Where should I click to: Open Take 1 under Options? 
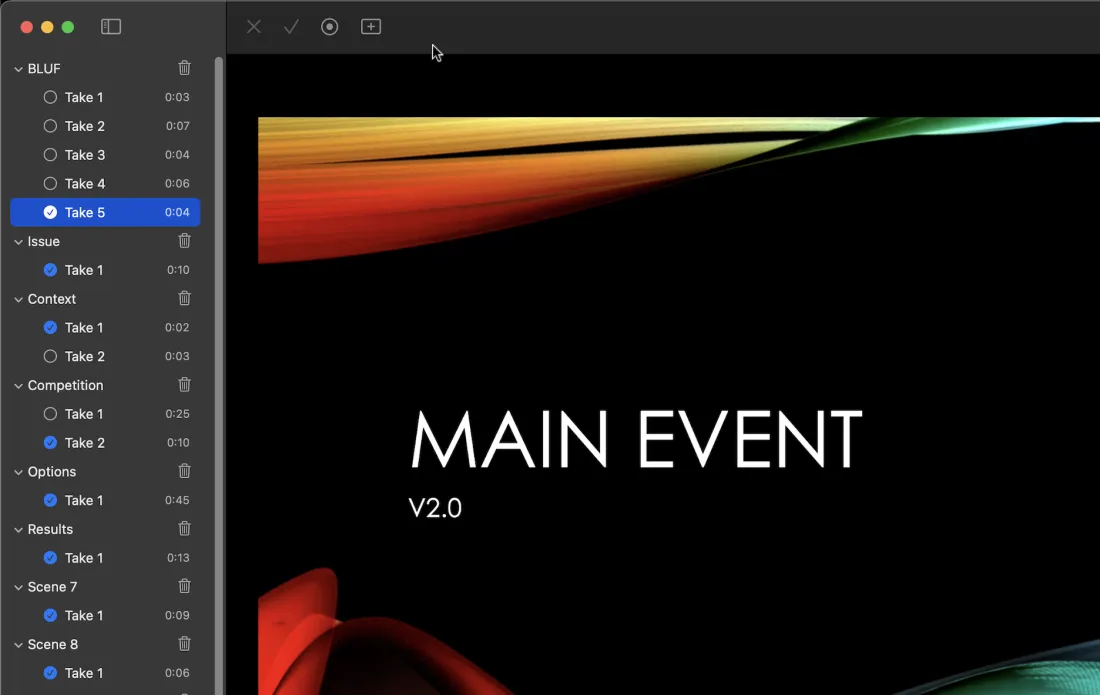coord(105,500)
